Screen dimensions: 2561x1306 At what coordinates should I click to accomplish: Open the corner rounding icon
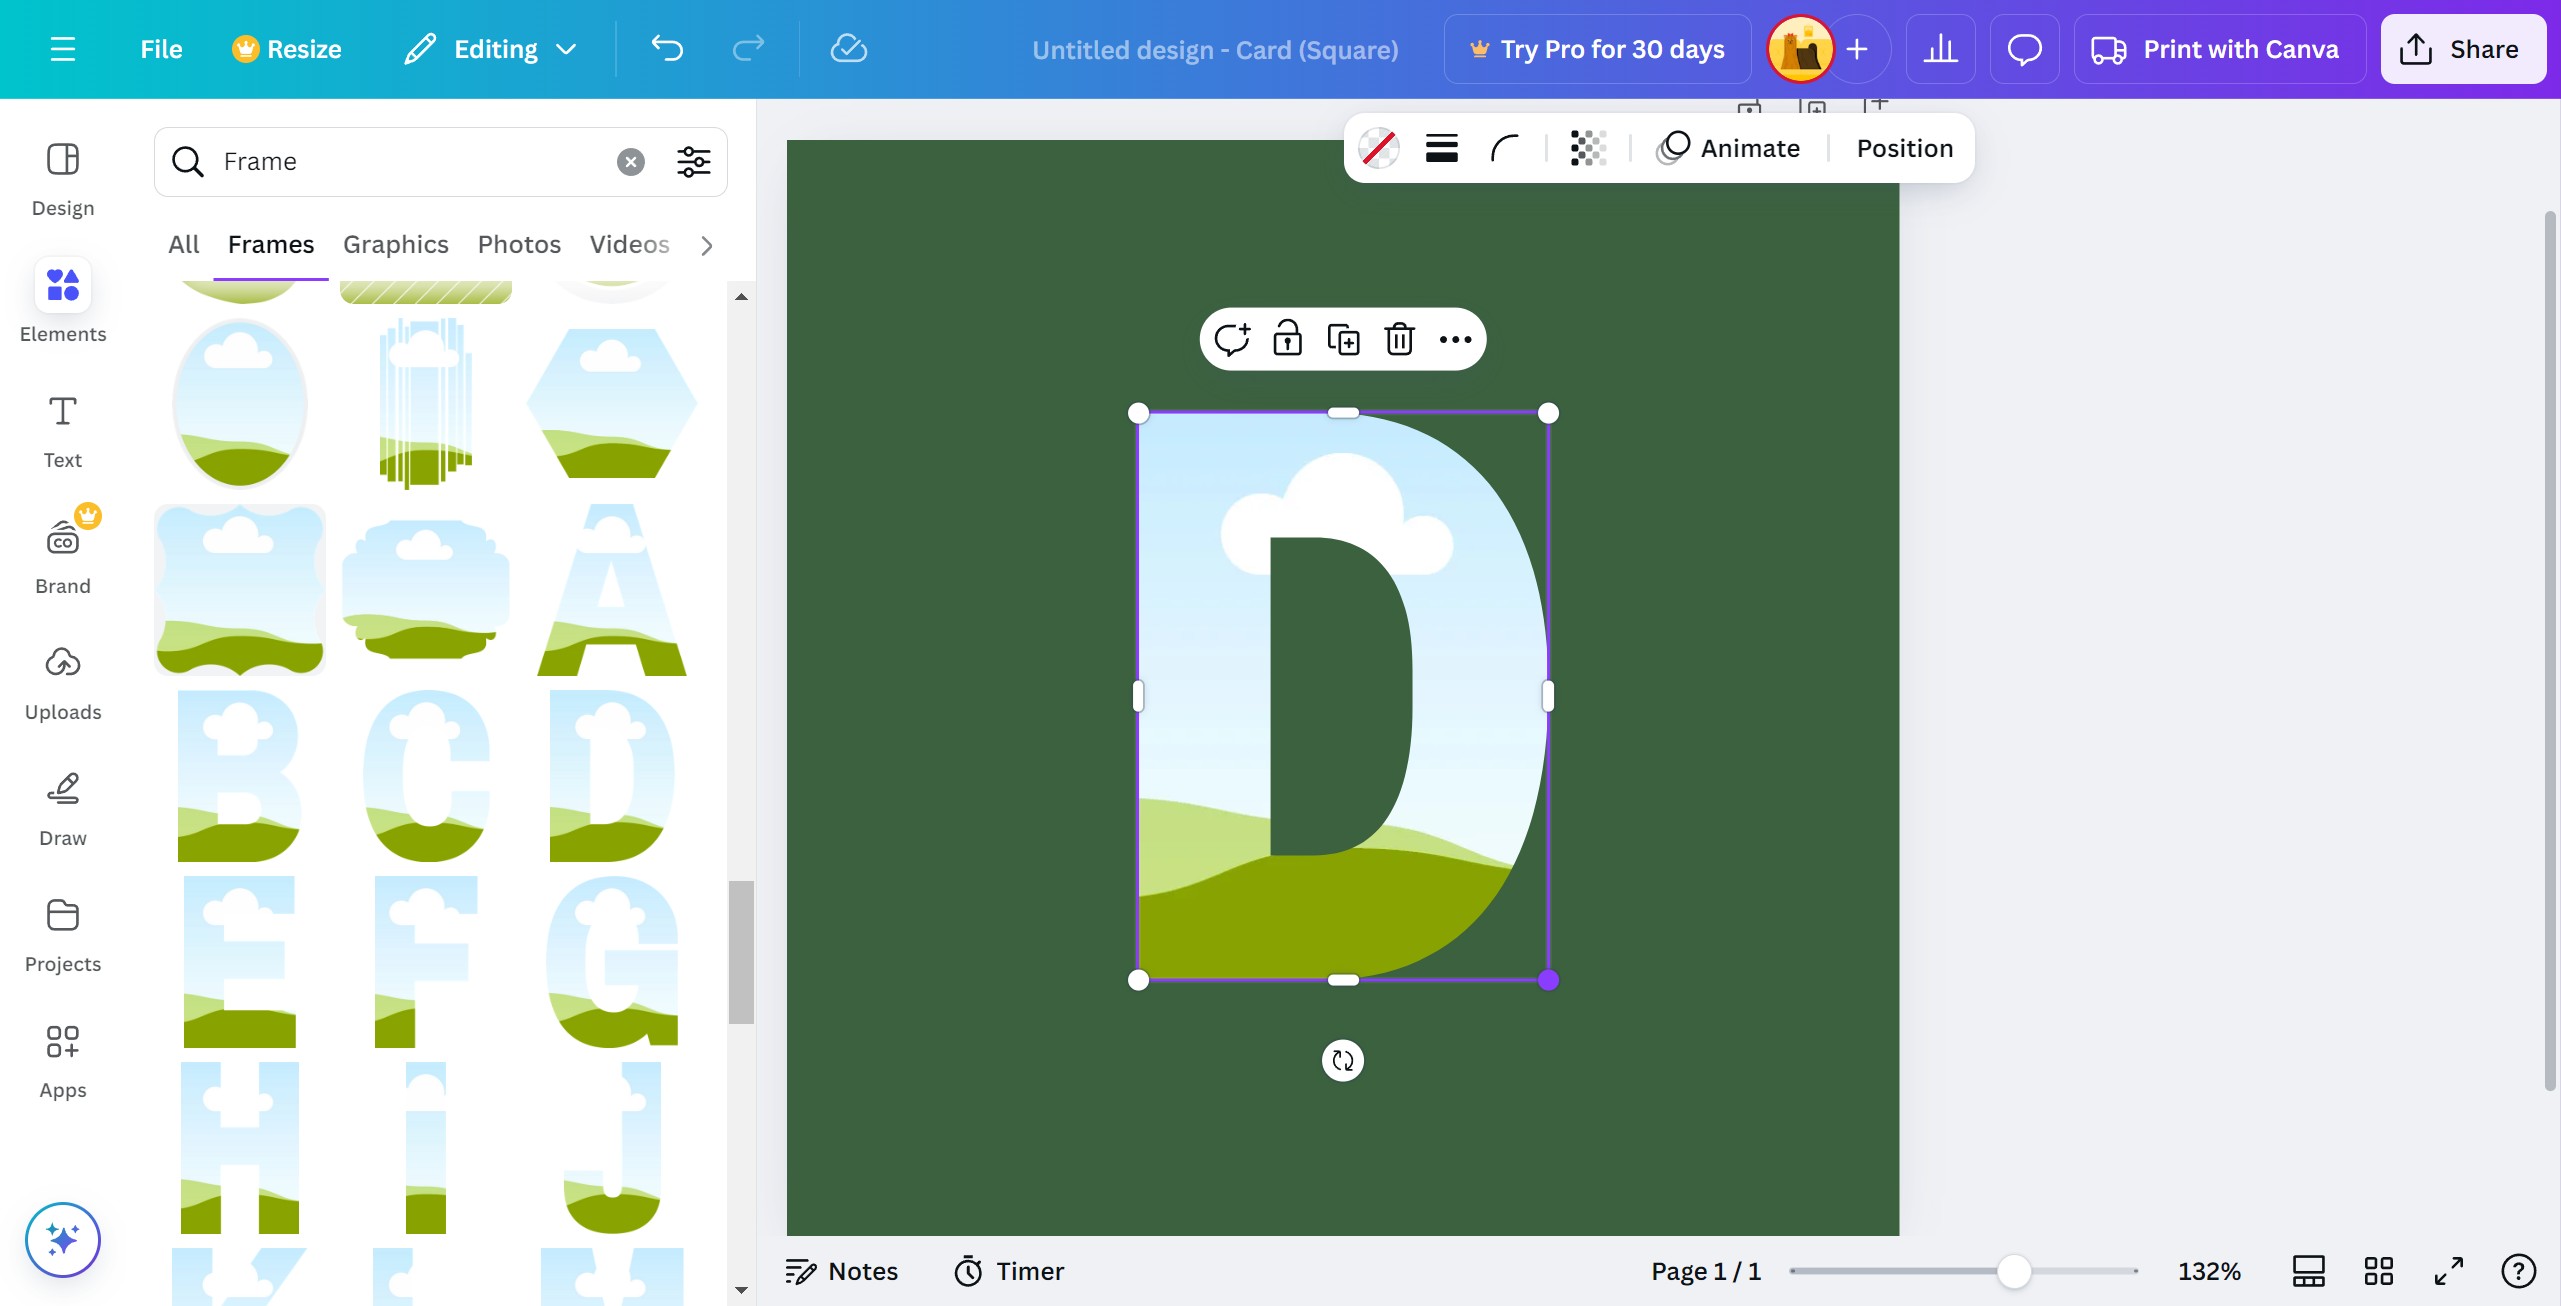(1505, 148)
